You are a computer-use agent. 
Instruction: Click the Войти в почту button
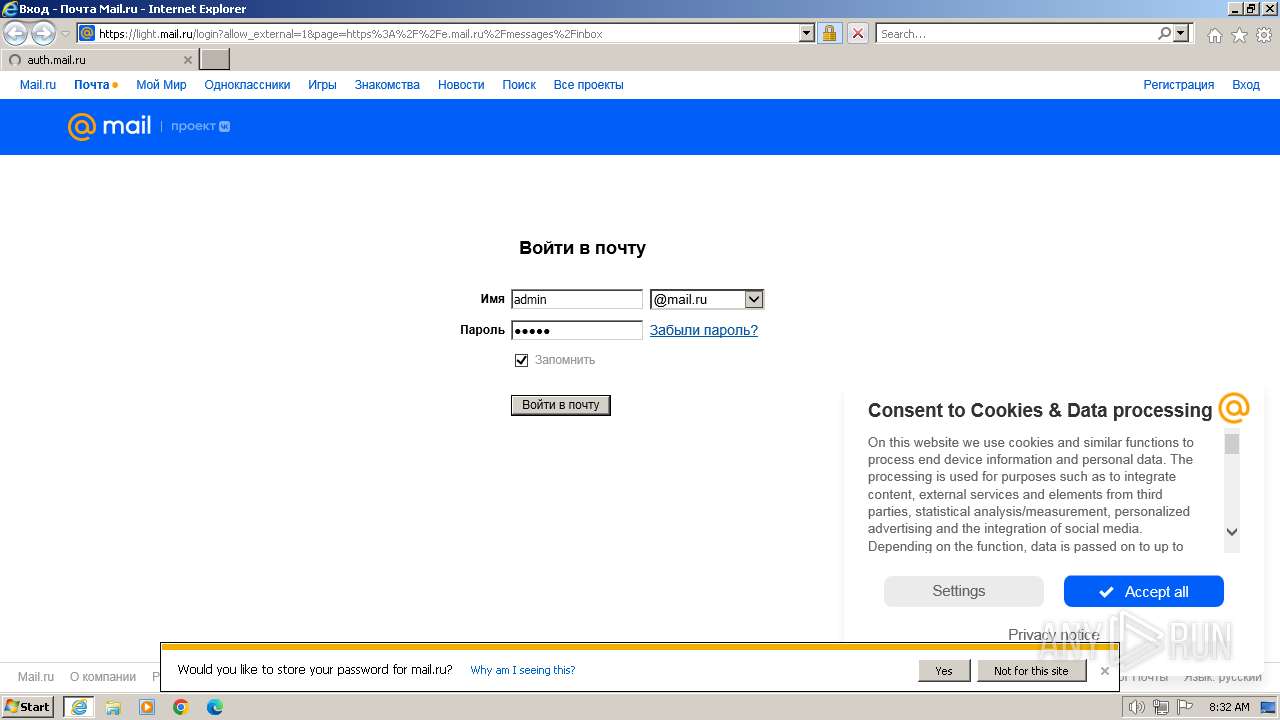pos(561,405)
